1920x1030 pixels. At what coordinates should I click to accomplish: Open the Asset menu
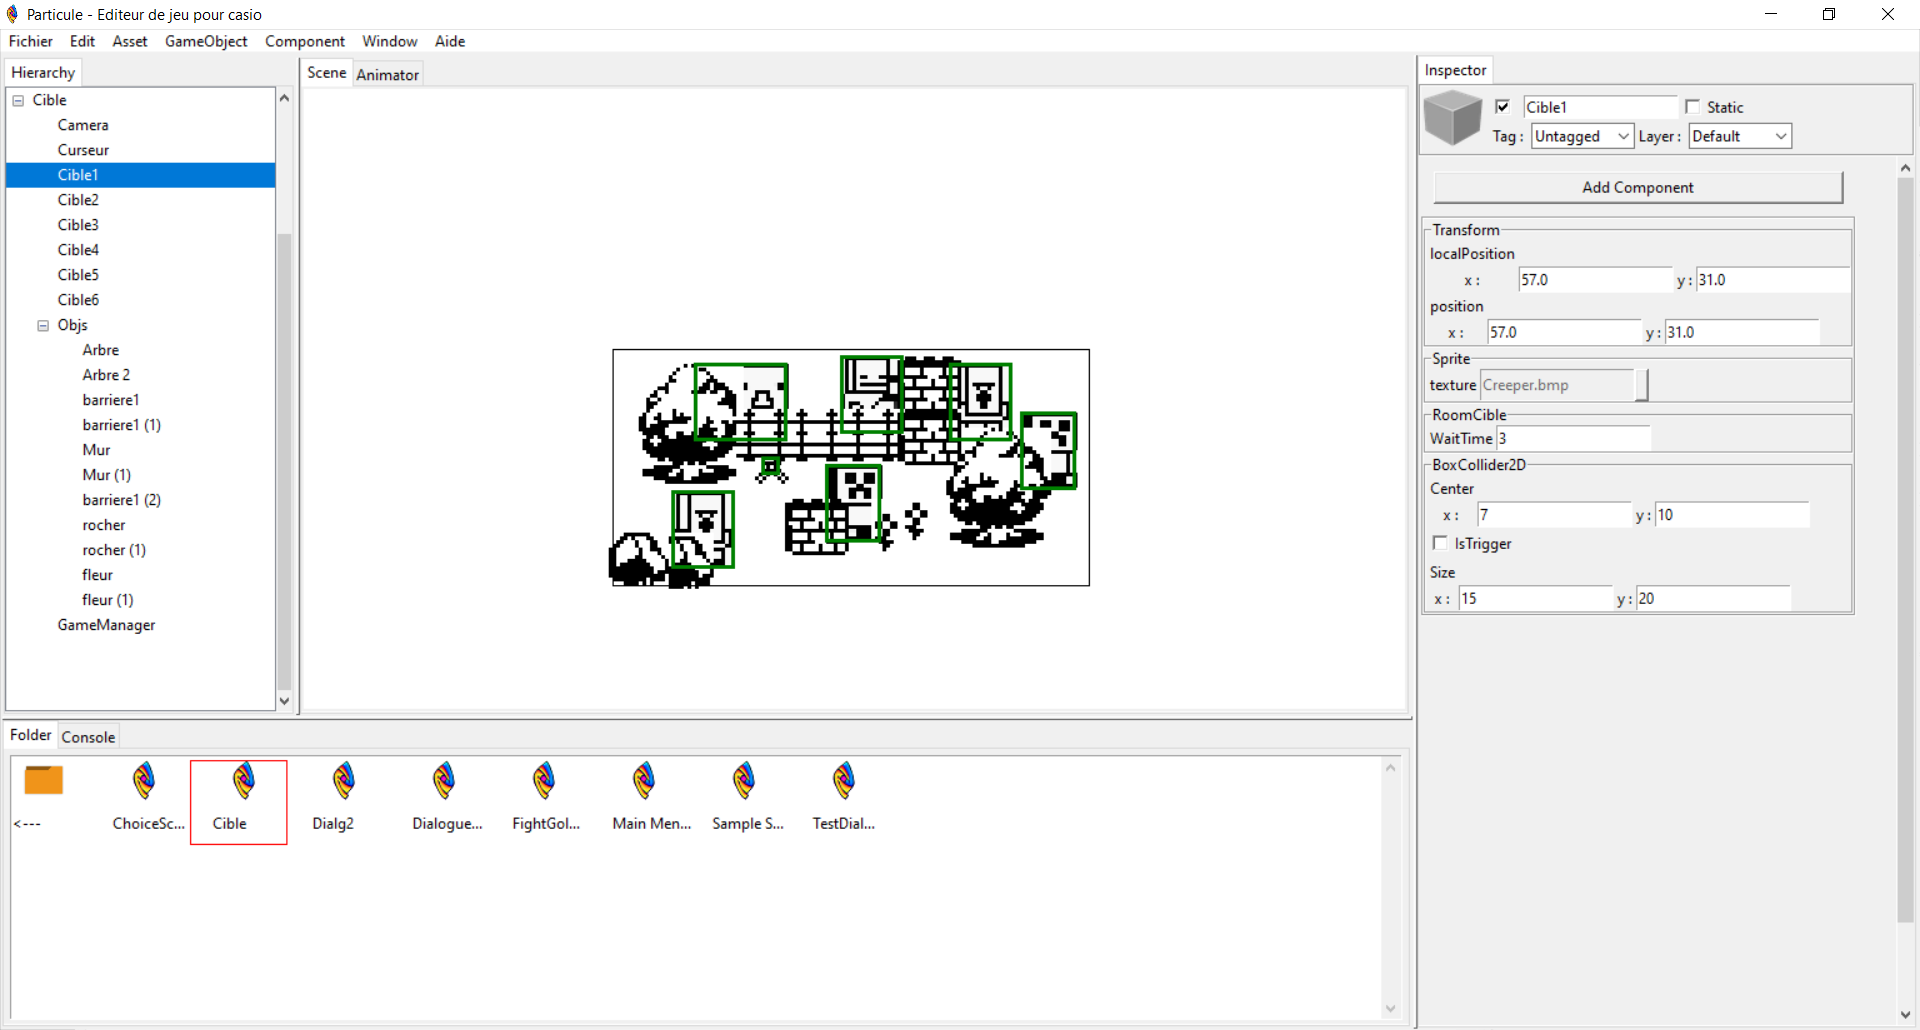pyautogui.click(x=130, y=41)
